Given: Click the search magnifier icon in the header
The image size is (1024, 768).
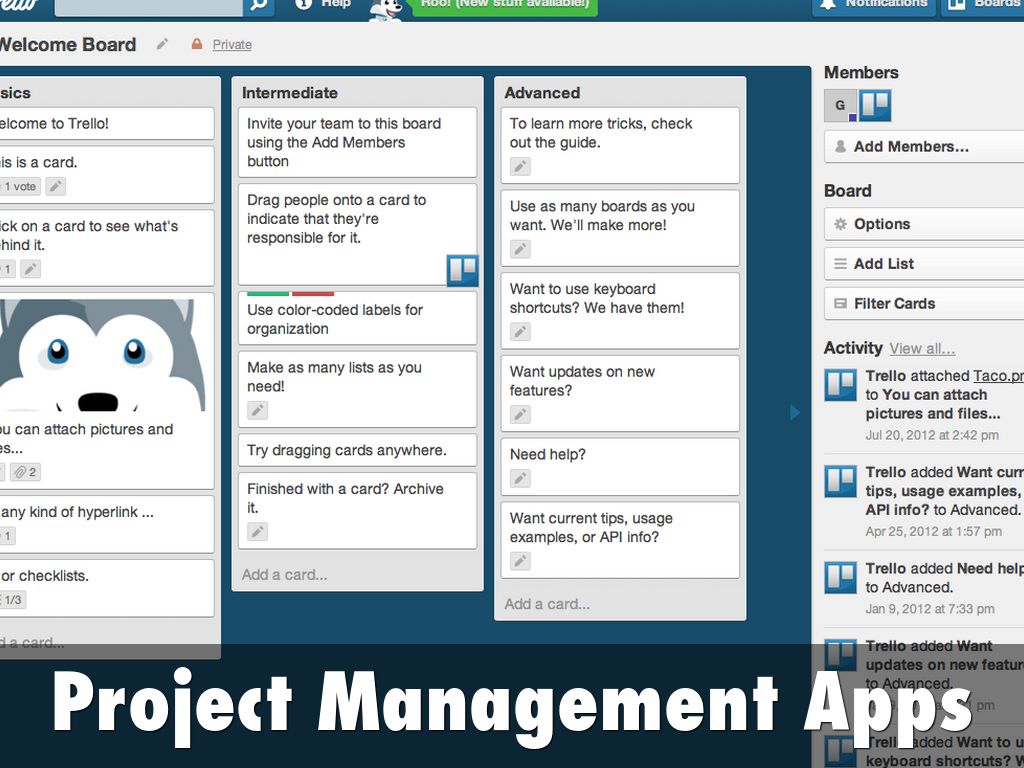Looking at the screenshot, I should click(x=258, y=5).
